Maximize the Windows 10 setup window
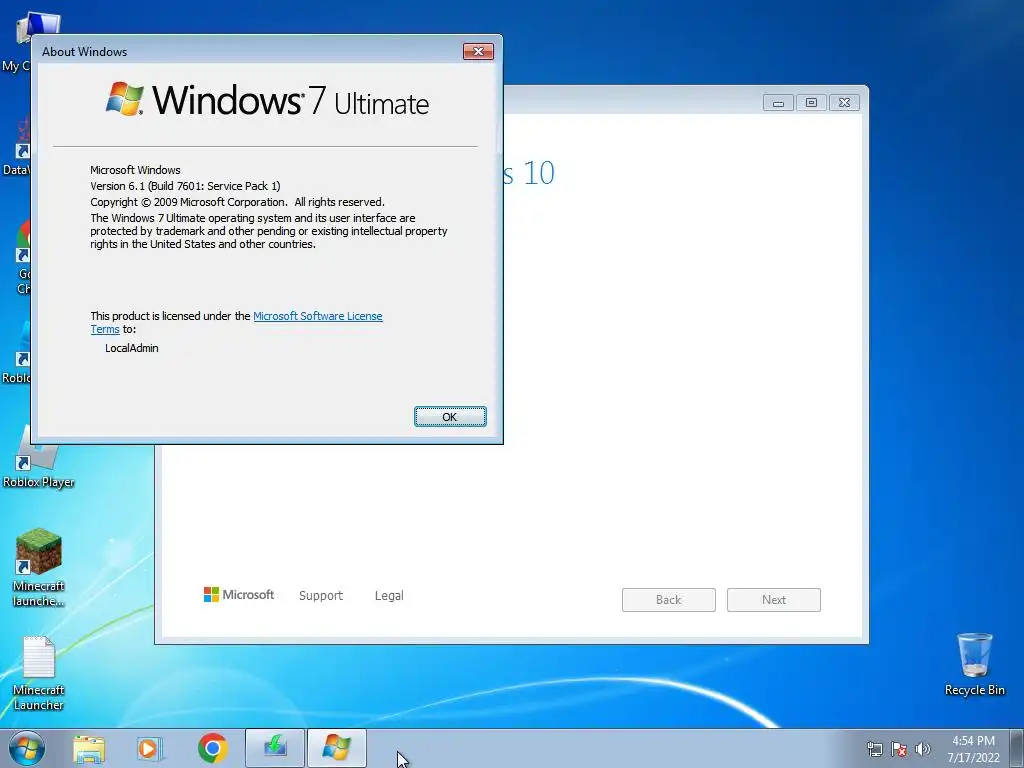This screenshot has height=768, width=1024. coord(811,103)
